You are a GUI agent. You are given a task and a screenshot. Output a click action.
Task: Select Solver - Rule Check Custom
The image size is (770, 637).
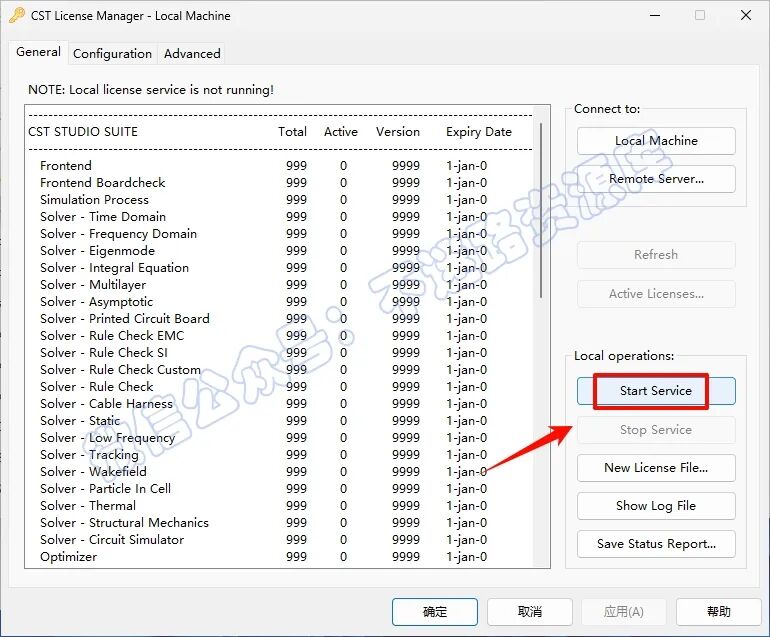coord(280,369)
